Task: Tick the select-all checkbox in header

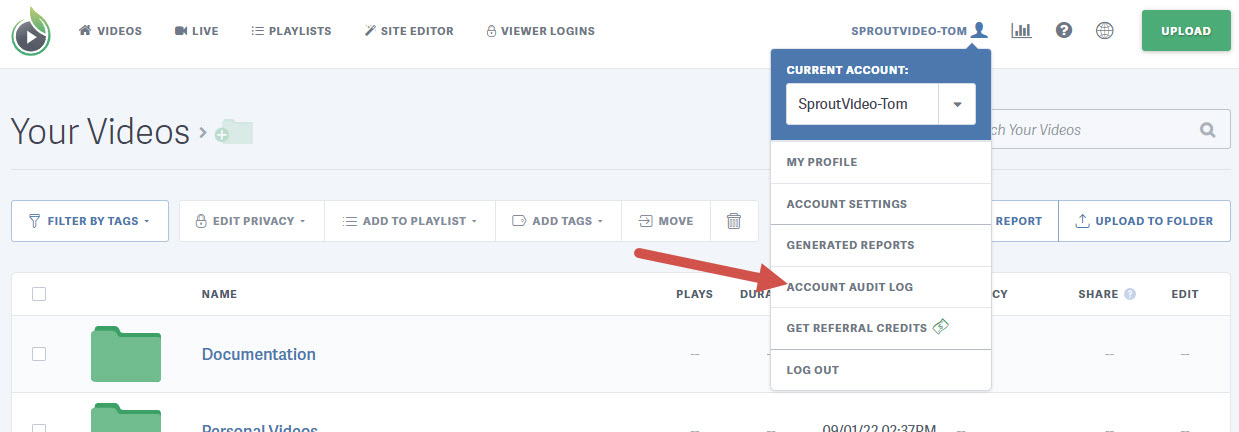Action: click(39, 294)
